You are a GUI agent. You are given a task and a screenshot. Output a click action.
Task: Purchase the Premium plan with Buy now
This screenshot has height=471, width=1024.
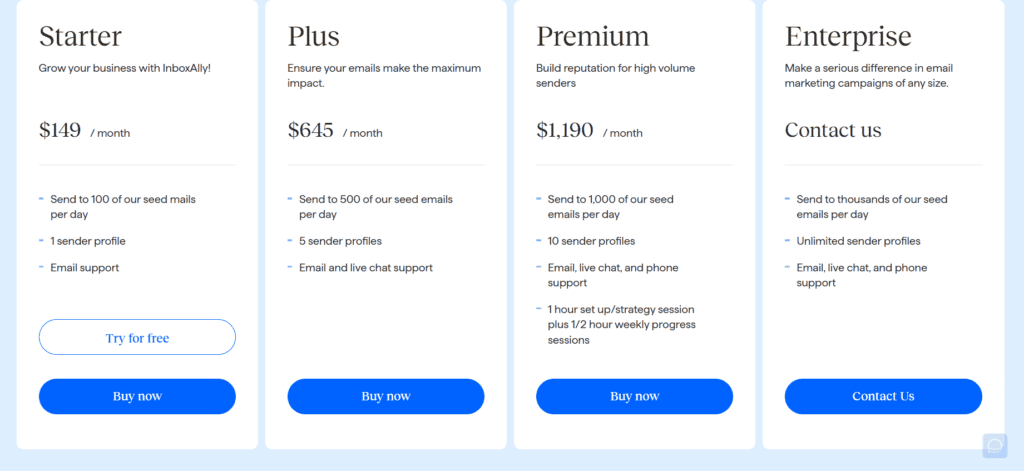point(635,396)
